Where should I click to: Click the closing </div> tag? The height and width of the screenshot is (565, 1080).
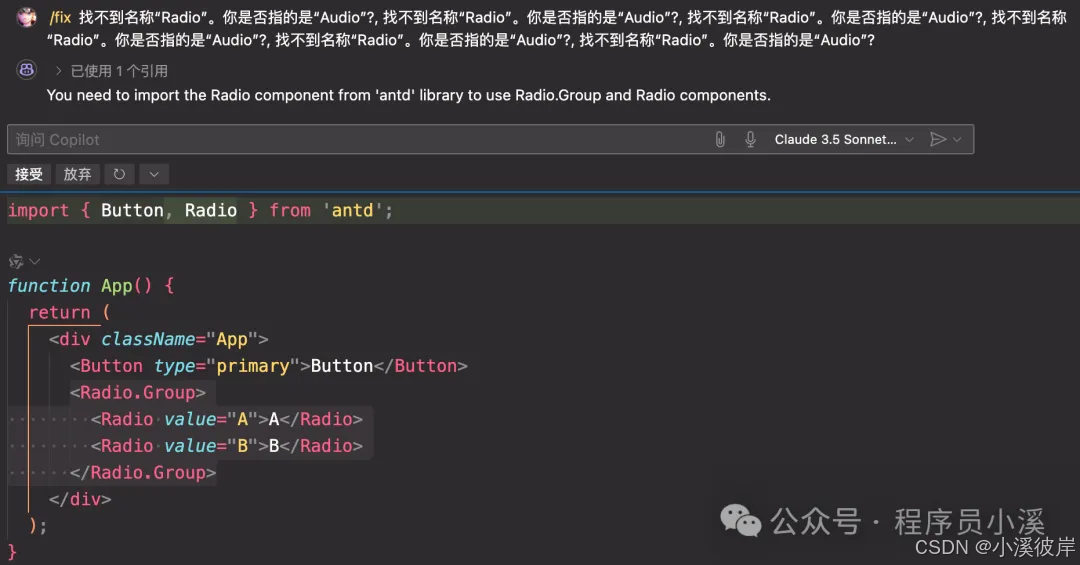coord(80,499)
